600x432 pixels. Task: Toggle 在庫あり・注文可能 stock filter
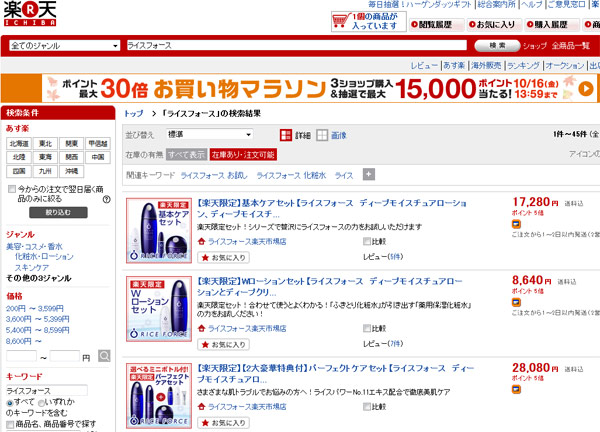[x=243, y=155]
